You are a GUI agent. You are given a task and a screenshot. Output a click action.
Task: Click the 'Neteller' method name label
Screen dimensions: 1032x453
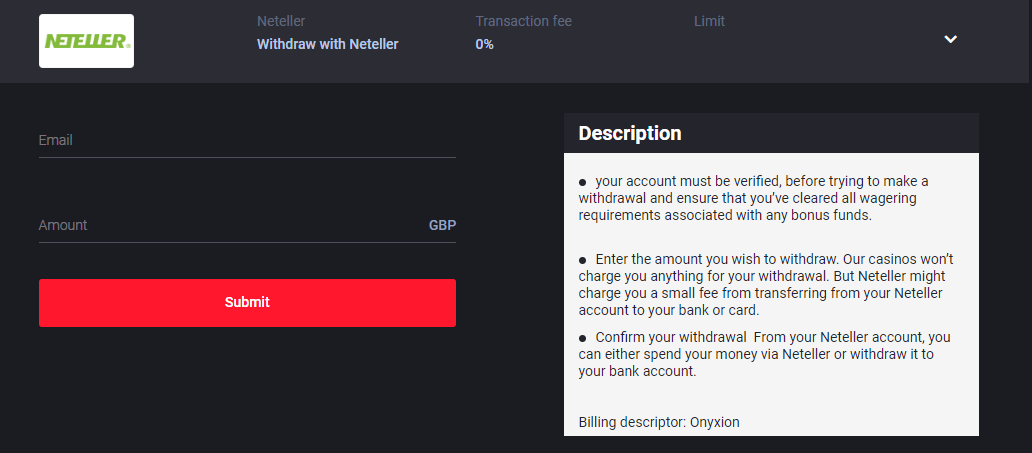click(x=281, y=21)
